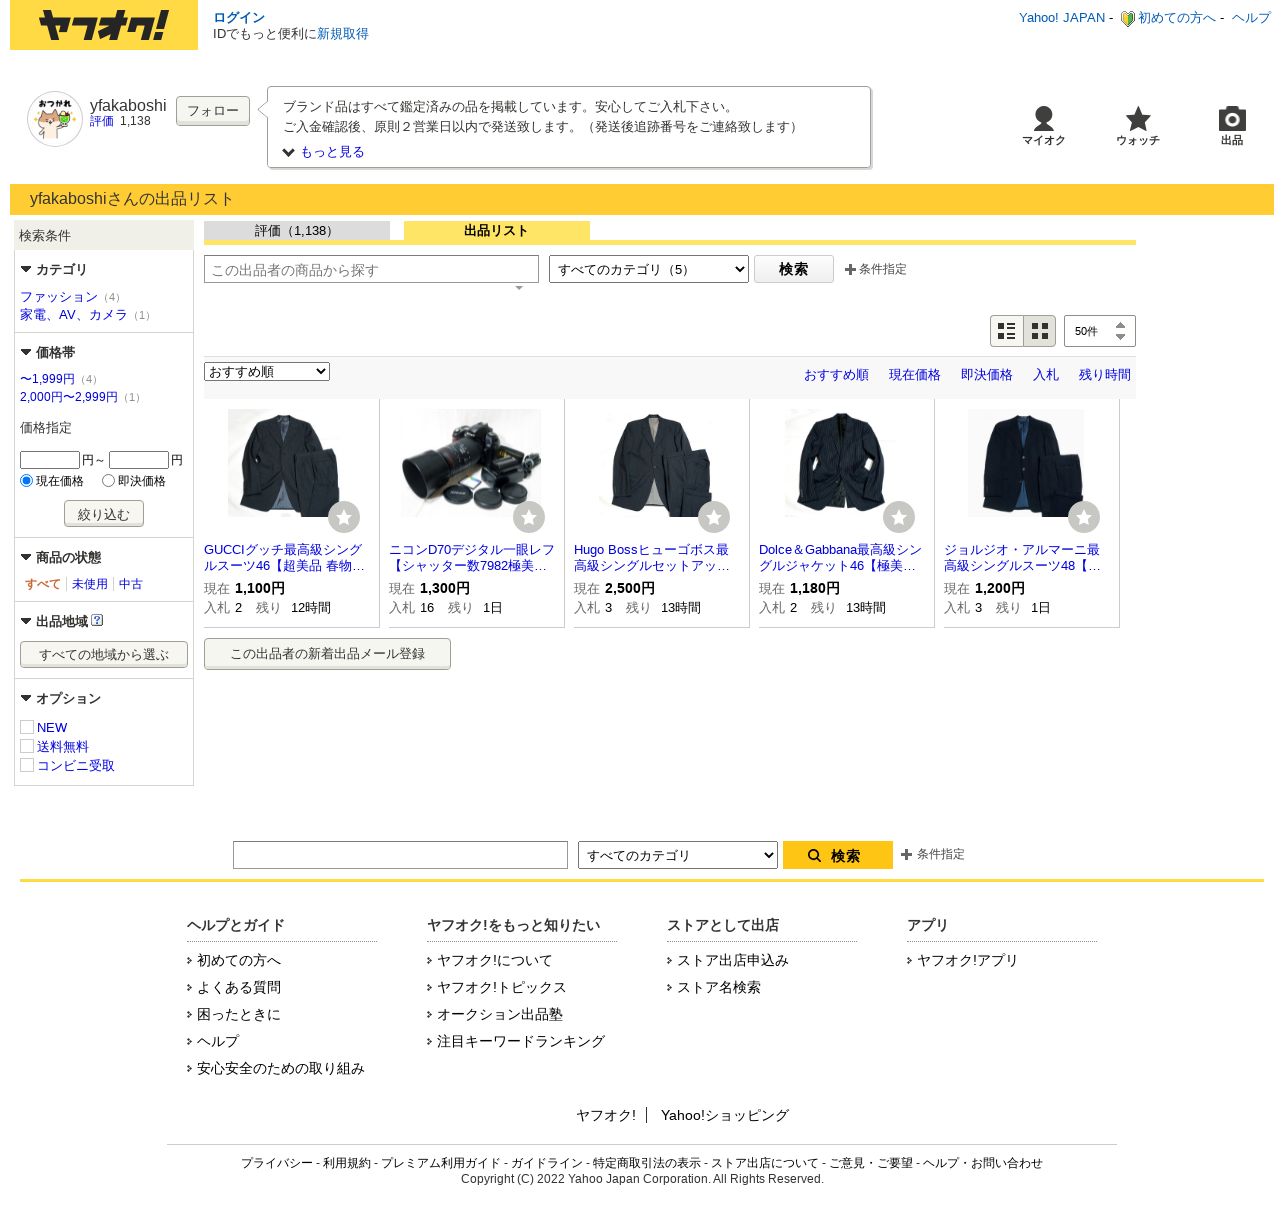Add GUCCI suit to watchlist star

[344, 517]
